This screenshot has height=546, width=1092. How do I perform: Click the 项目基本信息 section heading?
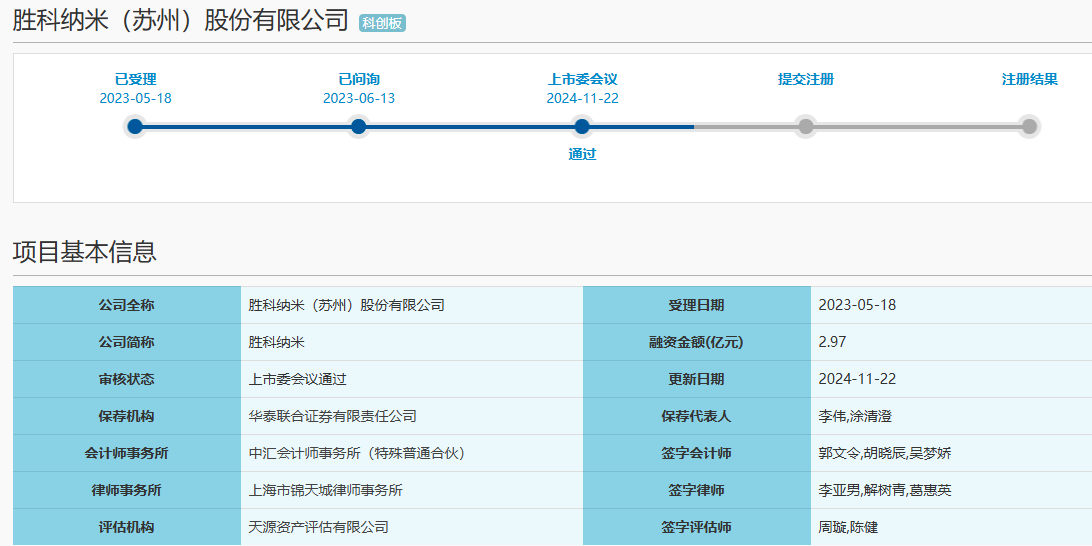[x=85, y=252]
